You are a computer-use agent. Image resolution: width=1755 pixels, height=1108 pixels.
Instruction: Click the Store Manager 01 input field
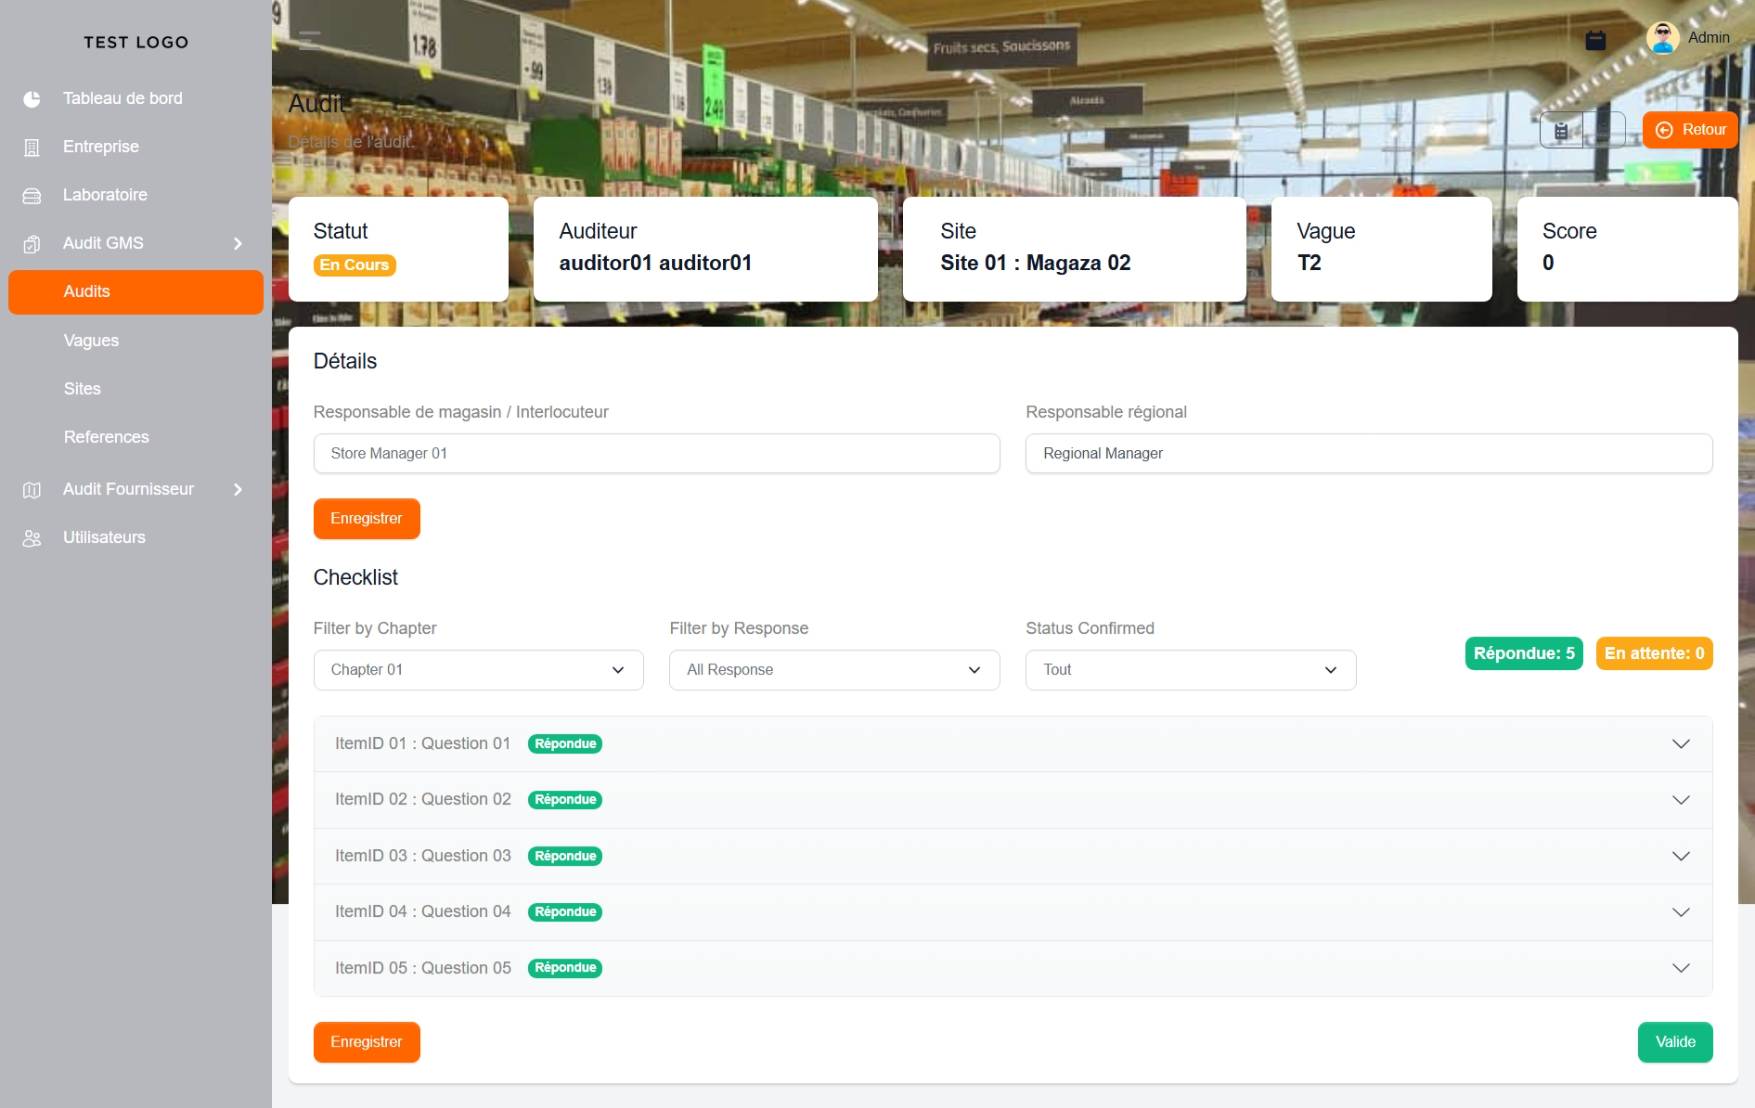pyautogui.click(x=656, y=453)
